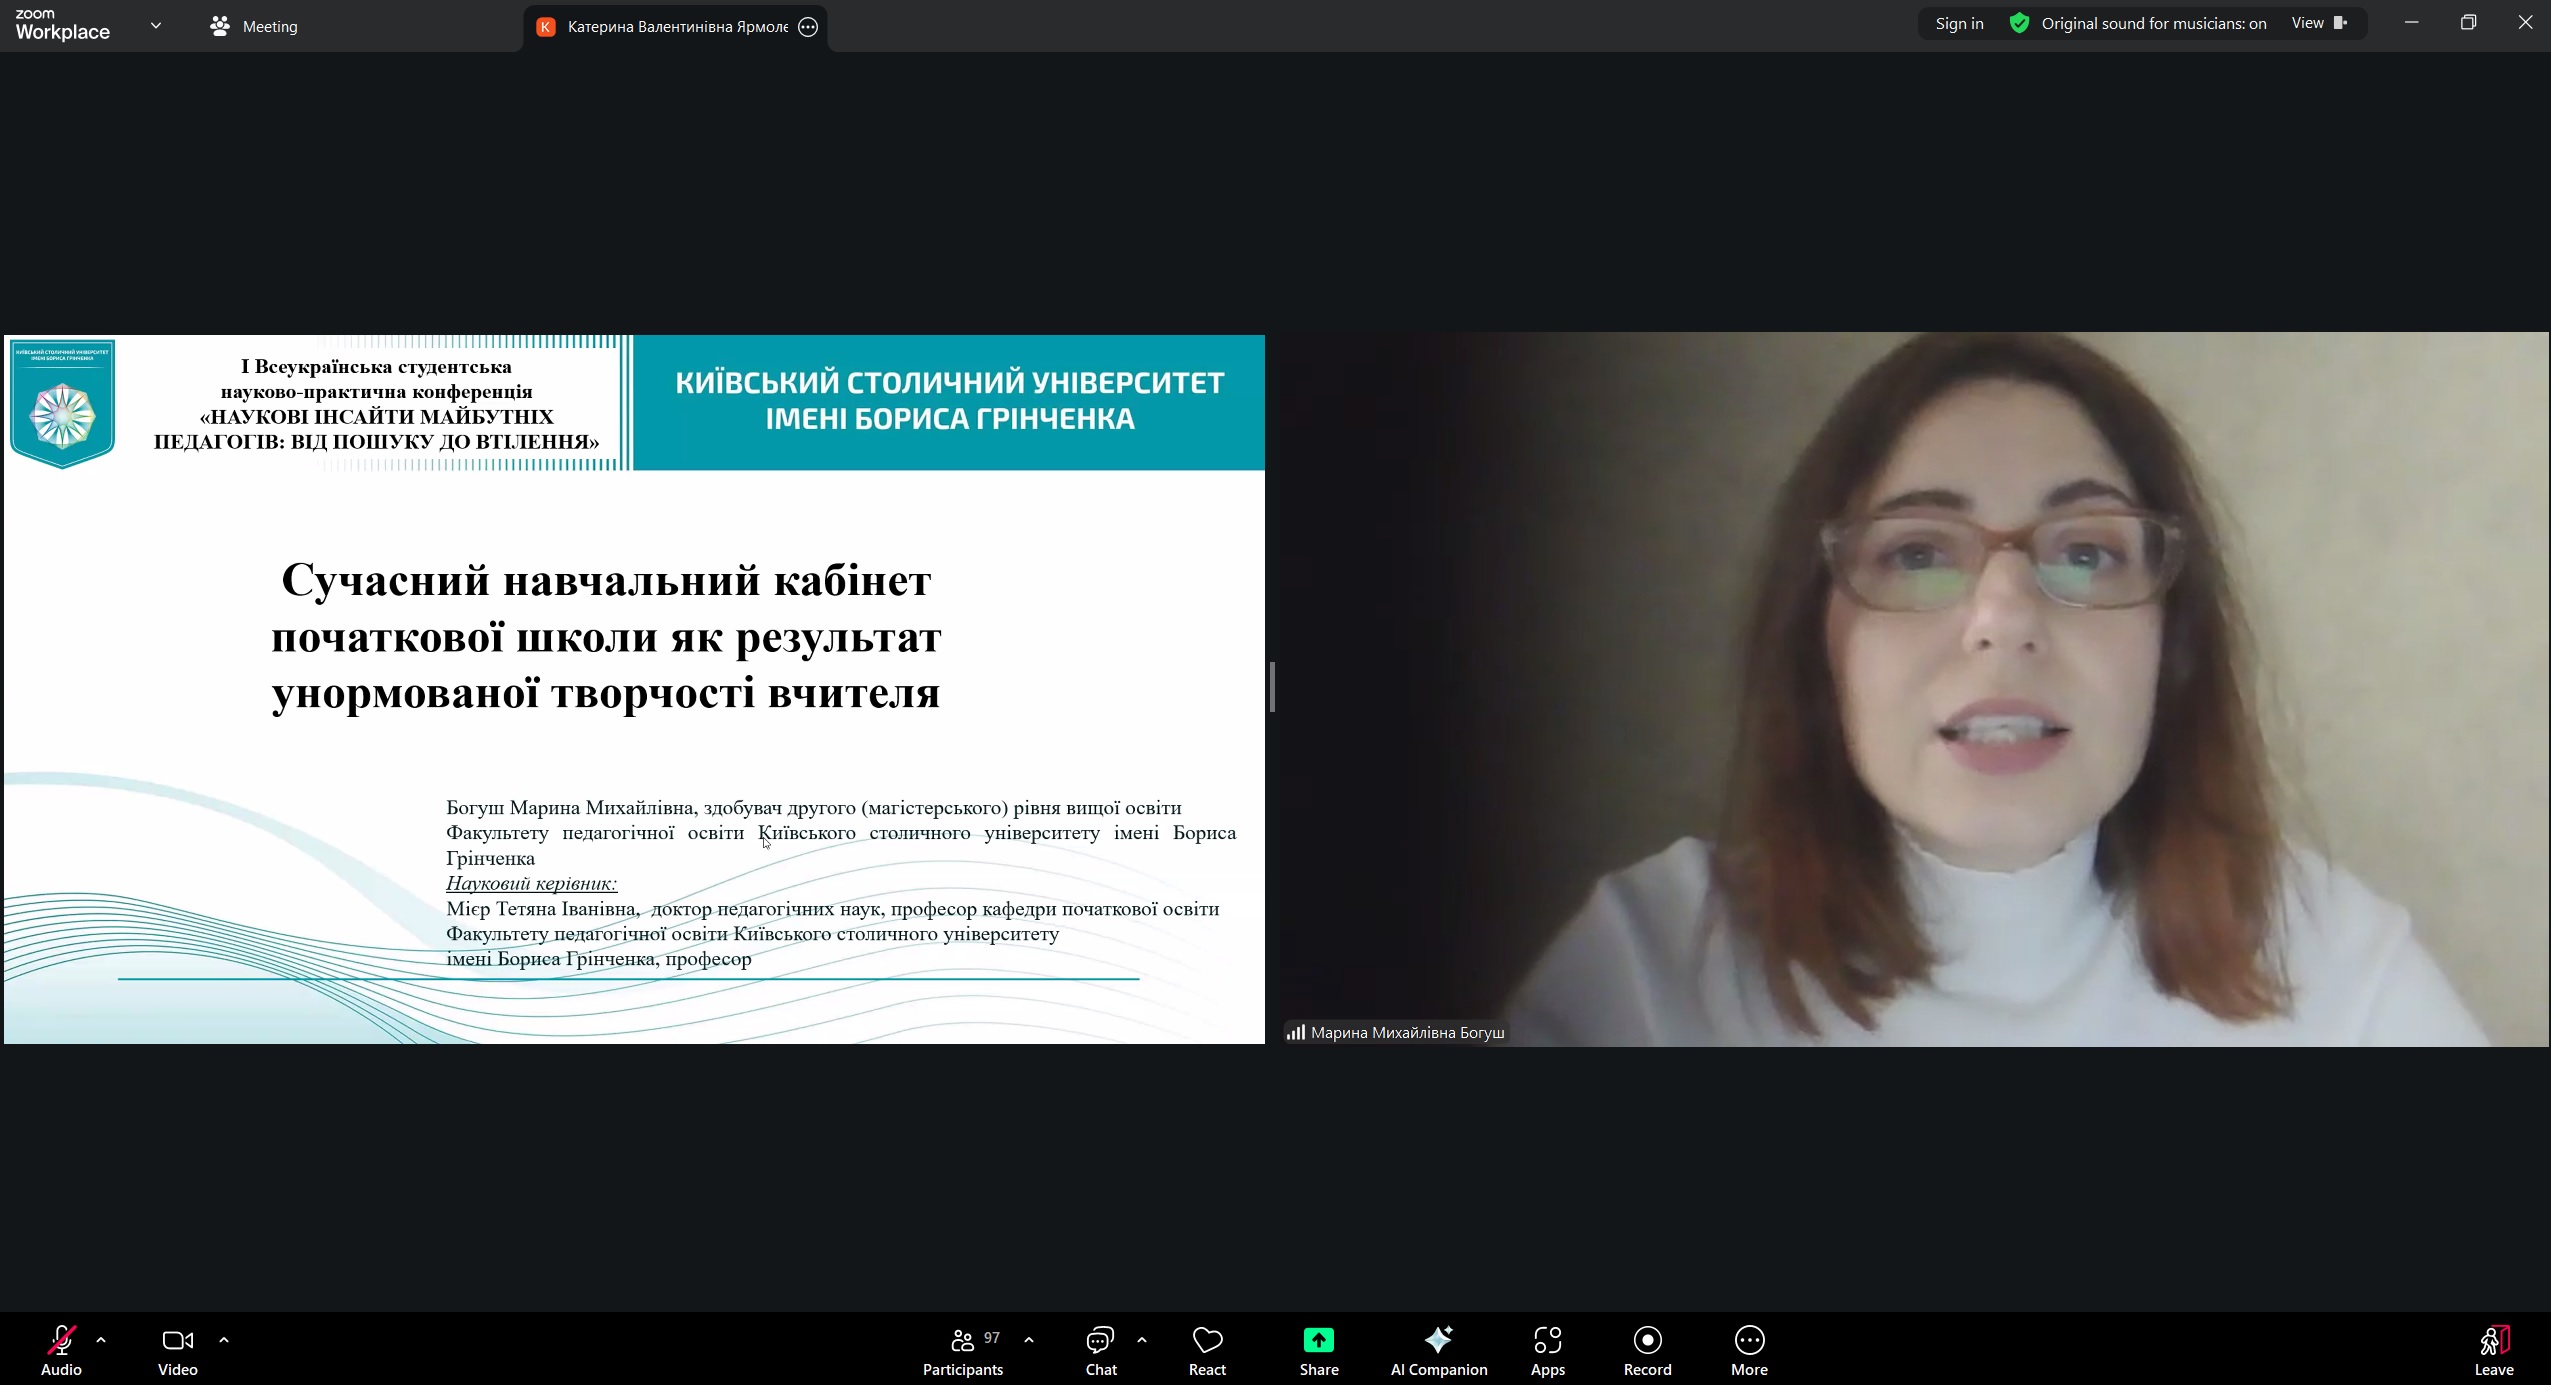The image size is (2551, 1385).
Task: Unmute the microphone using the Audio button
Action: [x=61, y=1349]
